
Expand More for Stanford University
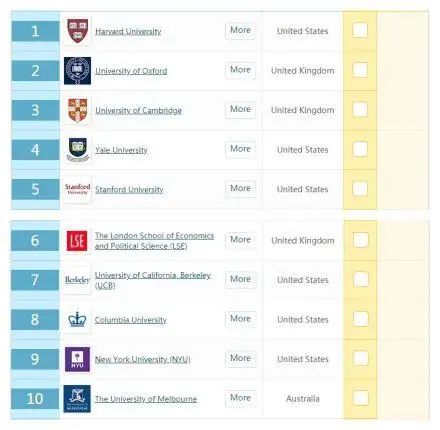pos(240,189)
